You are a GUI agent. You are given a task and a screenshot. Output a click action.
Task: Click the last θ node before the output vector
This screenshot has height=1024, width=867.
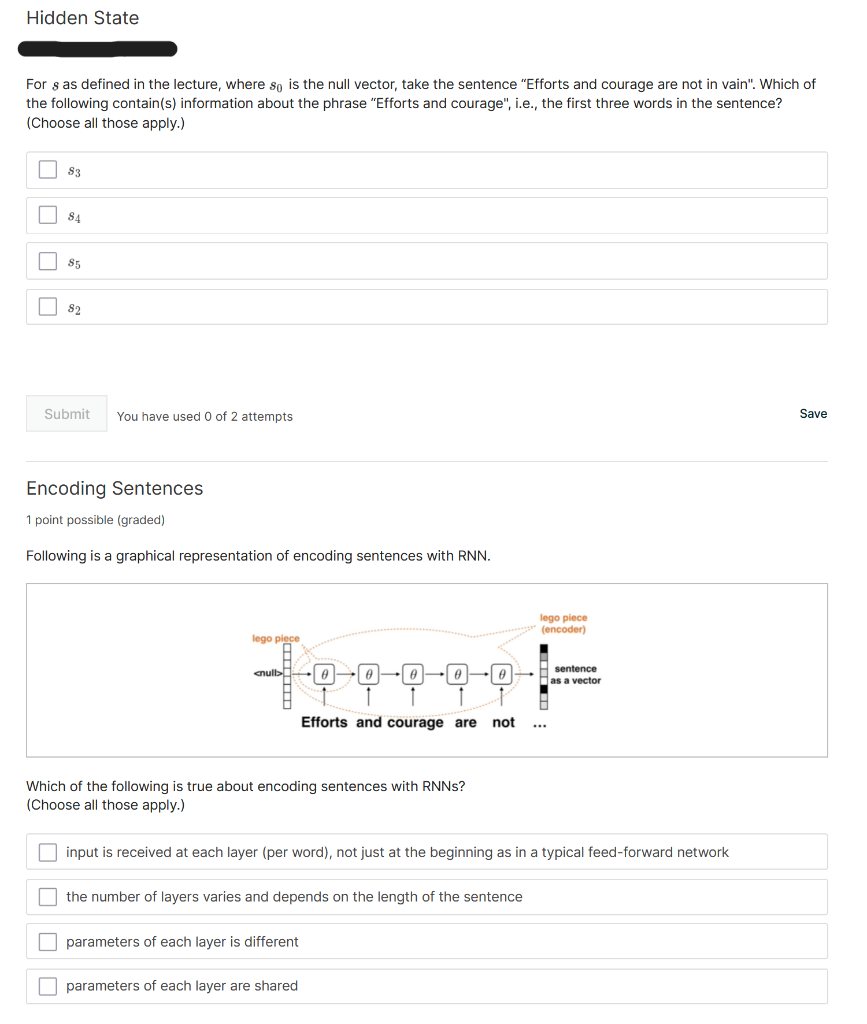coord(501,674)
